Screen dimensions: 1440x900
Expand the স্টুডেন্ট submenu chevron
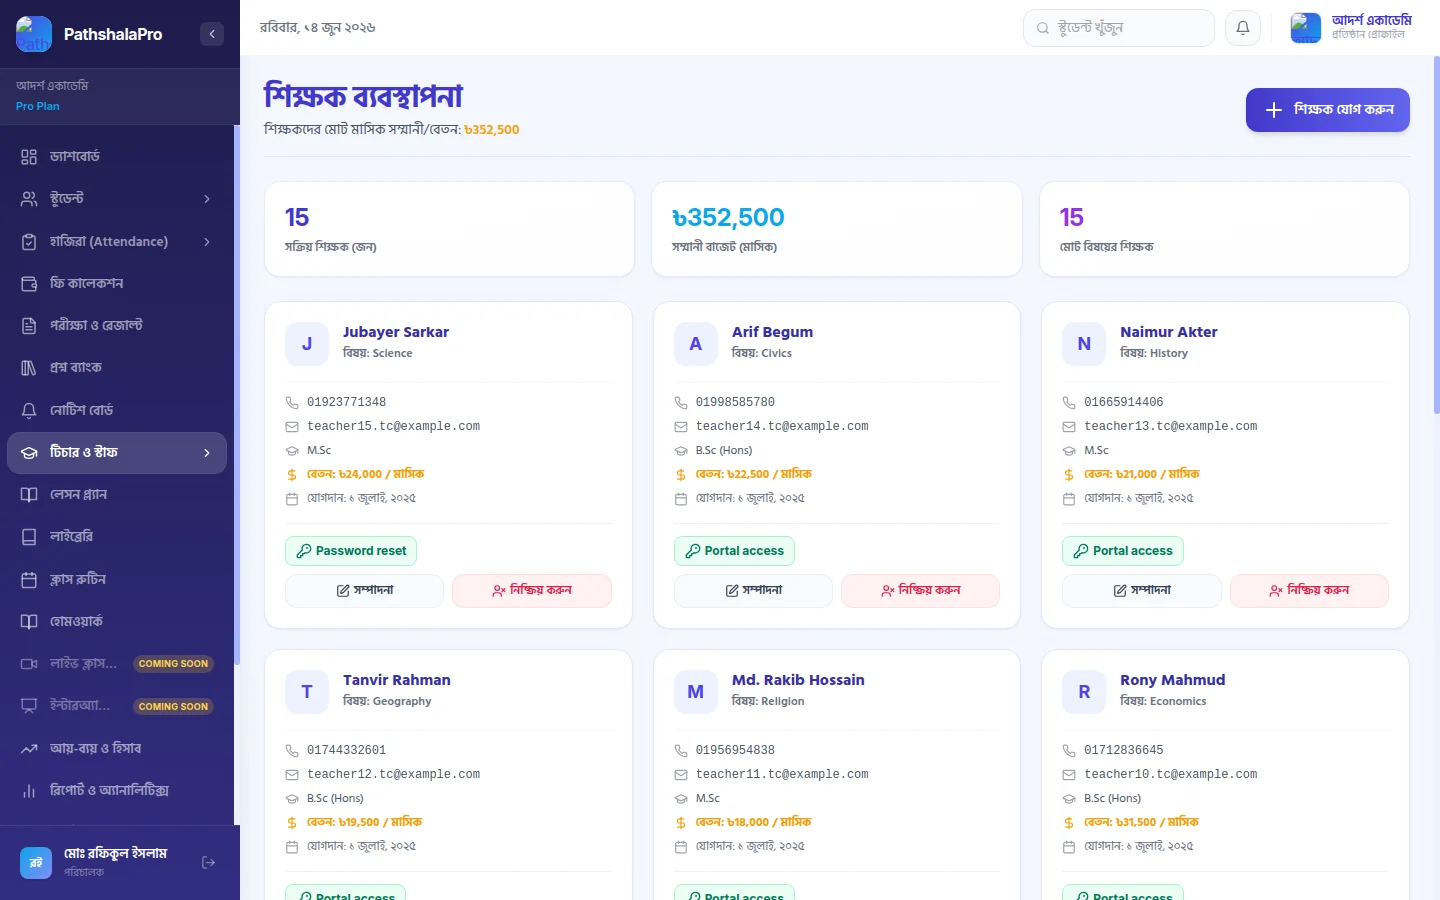point(207,199)
